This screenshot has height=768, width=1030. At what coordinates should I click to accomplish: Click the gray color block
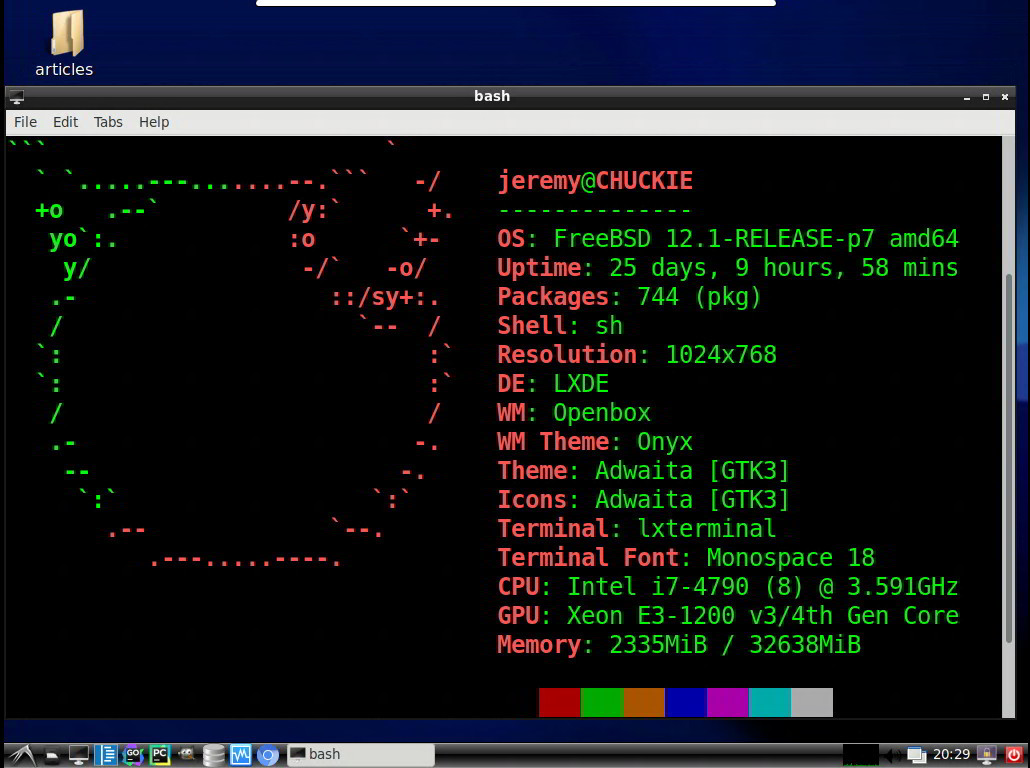click(812, 702)
